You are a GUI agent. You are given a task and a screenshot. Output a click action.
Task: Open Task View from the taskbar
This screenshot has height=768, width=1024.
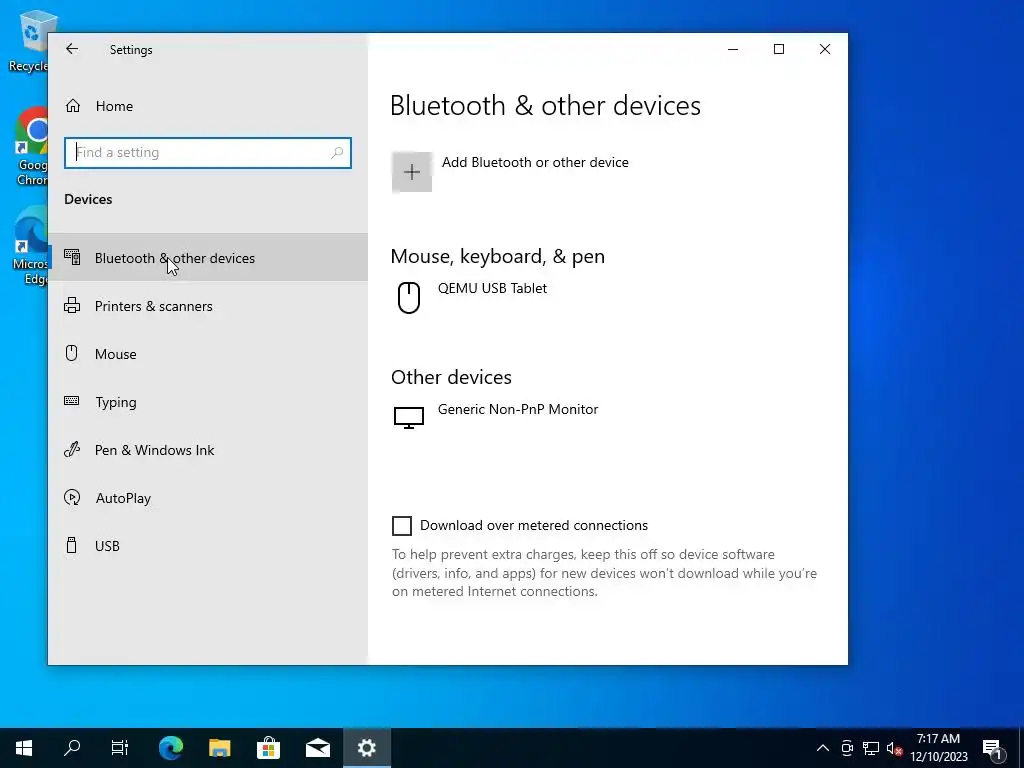point(120,748)
